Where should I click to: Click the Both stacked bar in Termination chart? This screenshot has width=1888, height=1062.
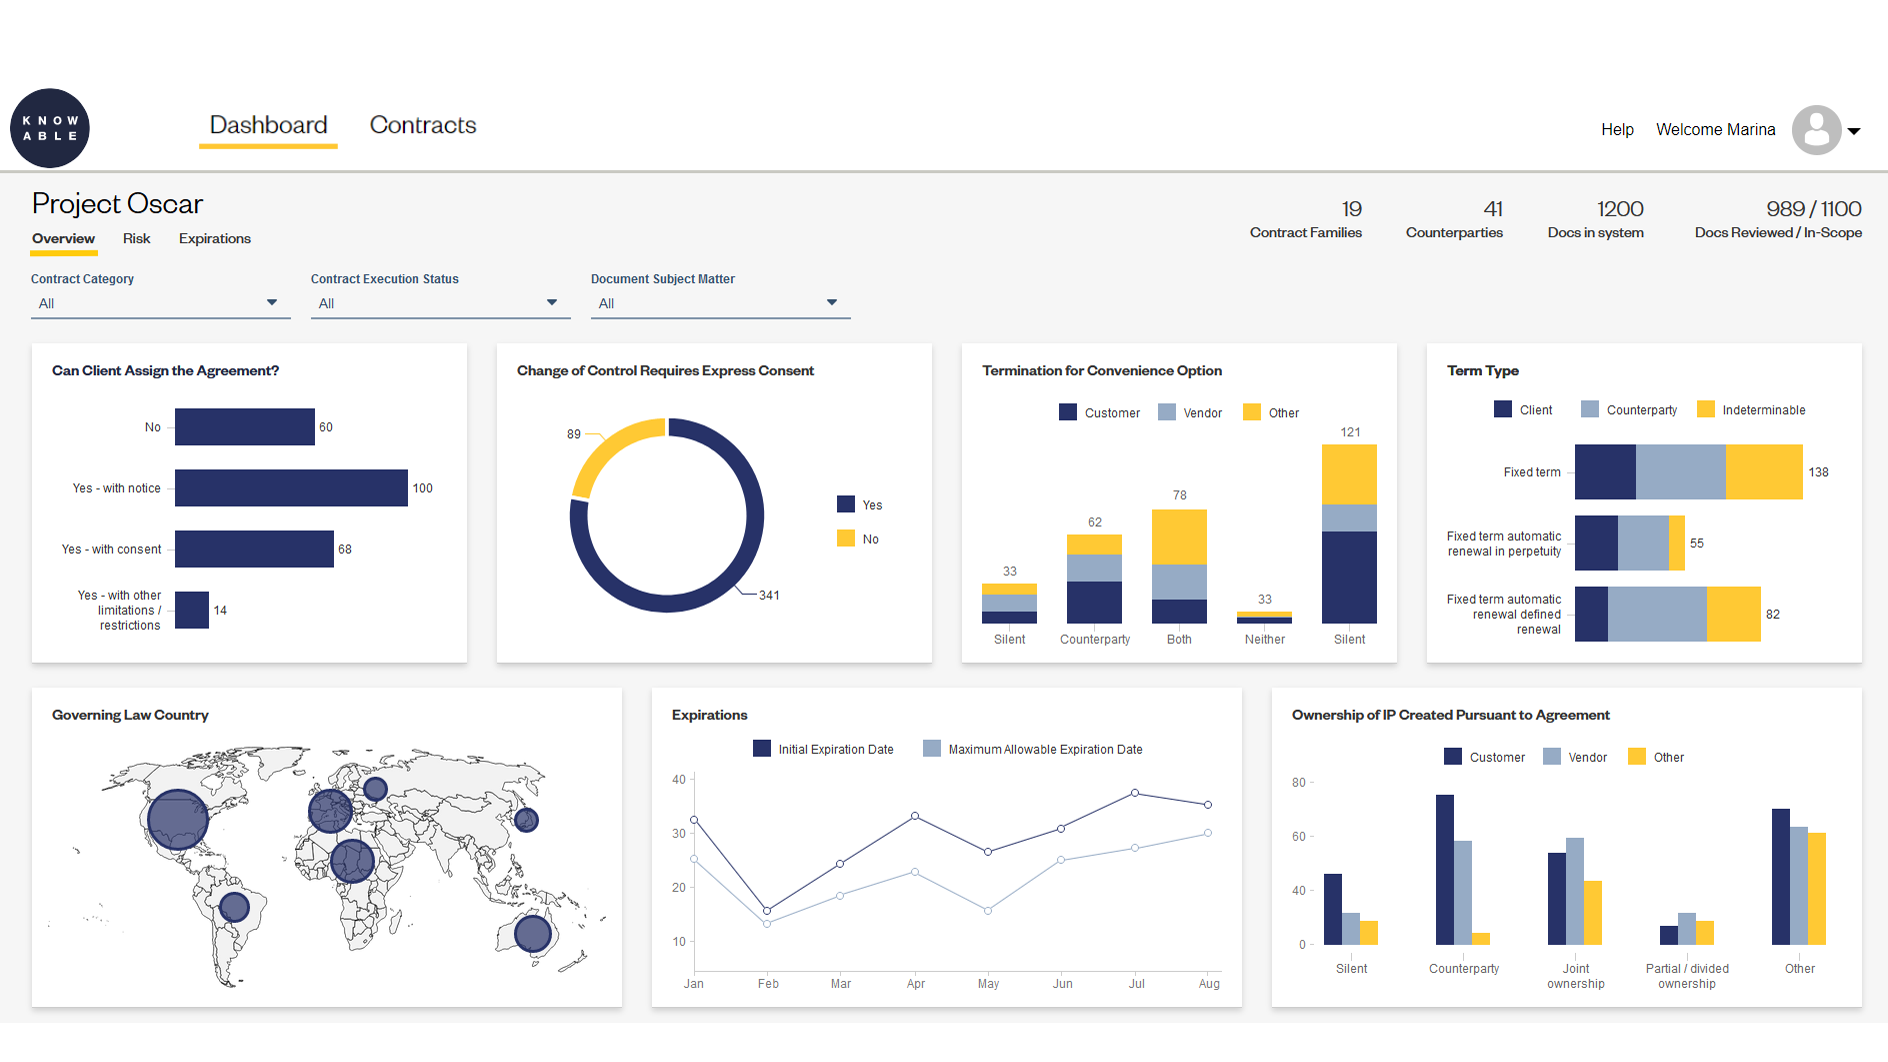[x=1179, y=566]
